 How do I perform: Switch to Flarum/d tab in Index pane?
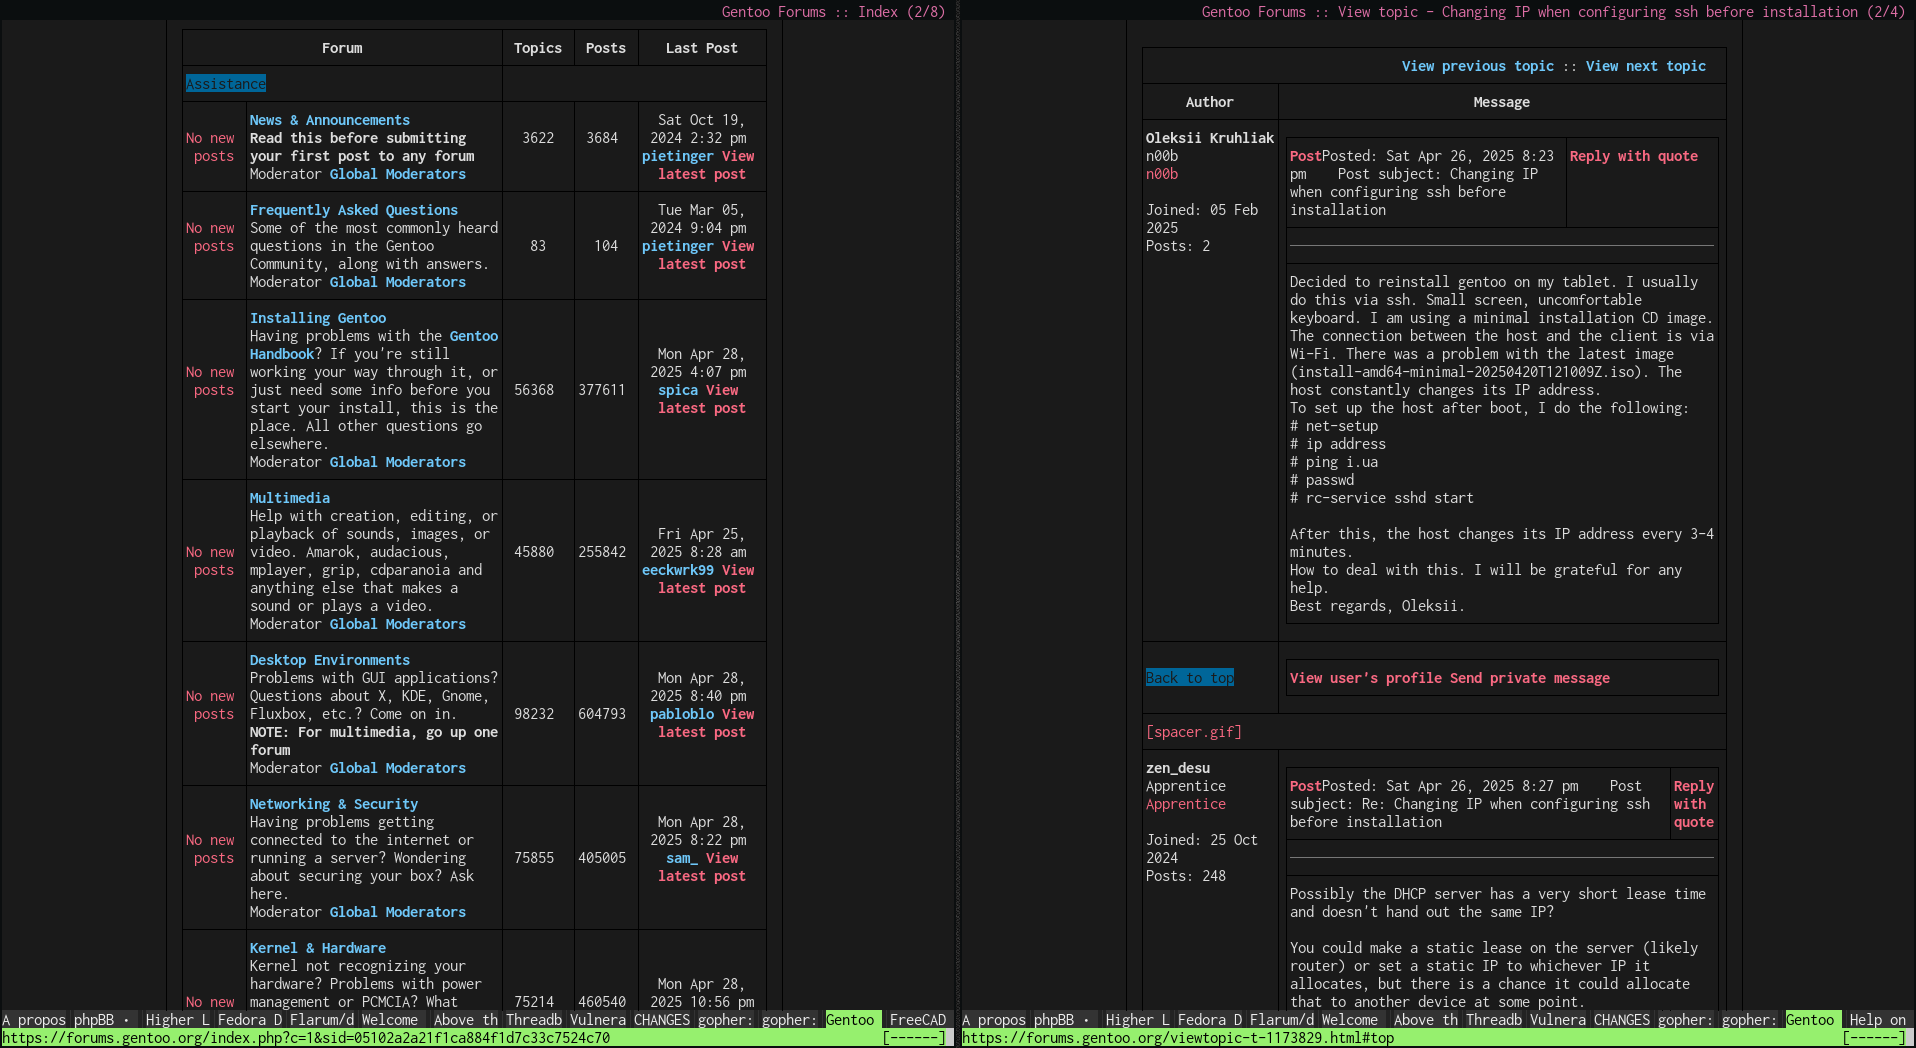(x=321, y=1020)
